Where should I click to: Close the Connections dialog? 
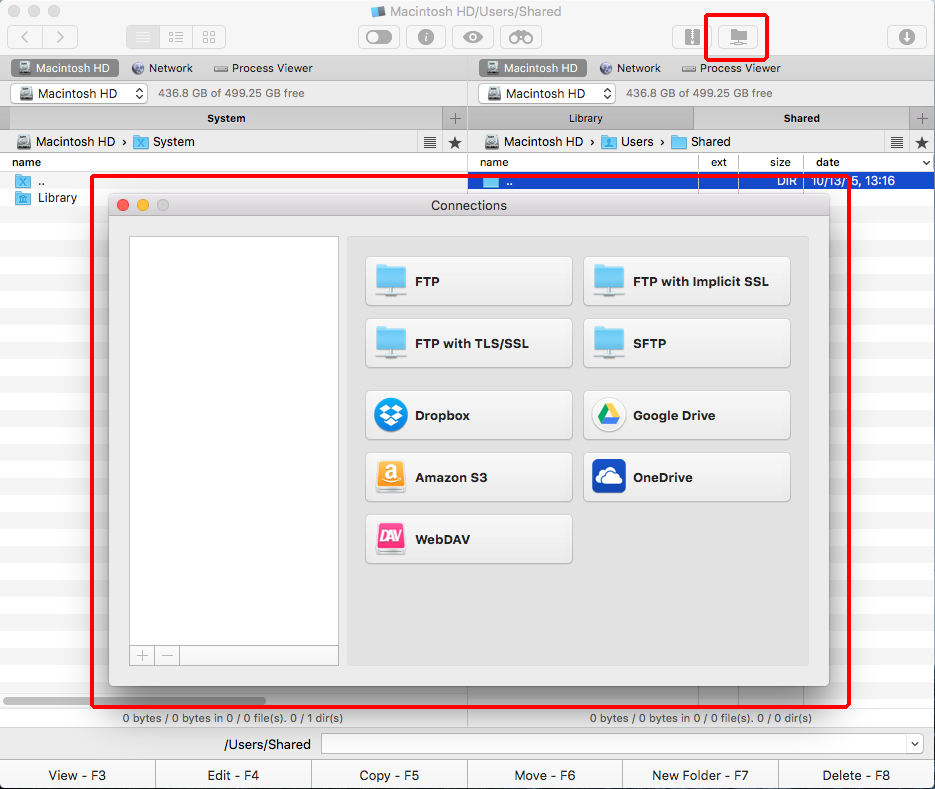tap(123, 205)
